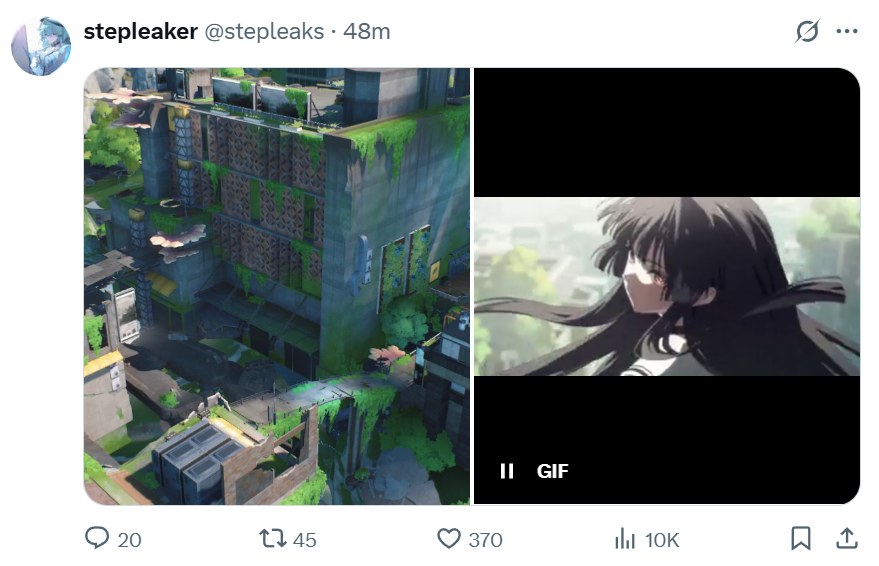This screenshot has height=566, width=879.
Task: Click the GIF label badge
Action: tap(553, 471)
